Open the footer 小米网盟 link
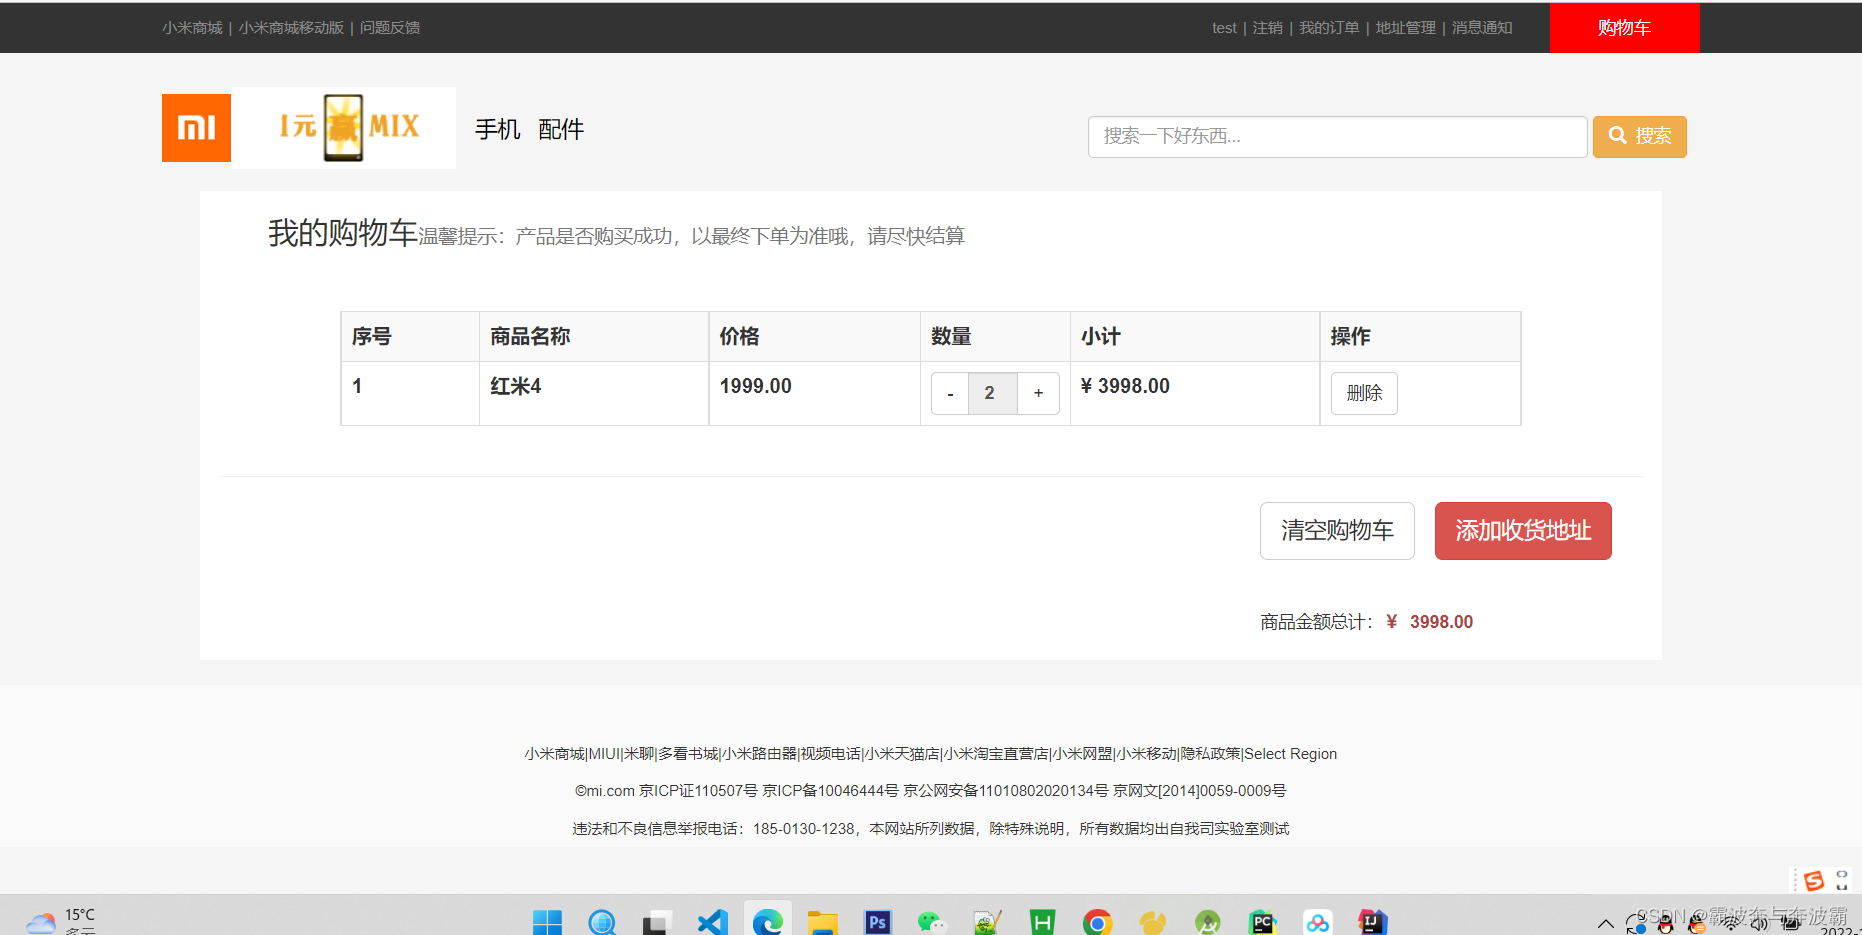 pyautogui.click(x=1083, y=754)
